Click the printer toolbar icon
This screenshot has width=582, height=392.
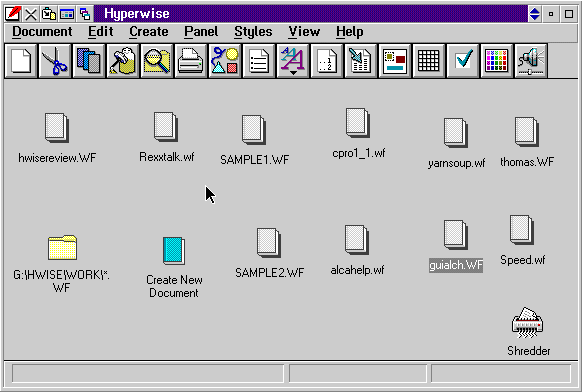click(x=191, y=61)
